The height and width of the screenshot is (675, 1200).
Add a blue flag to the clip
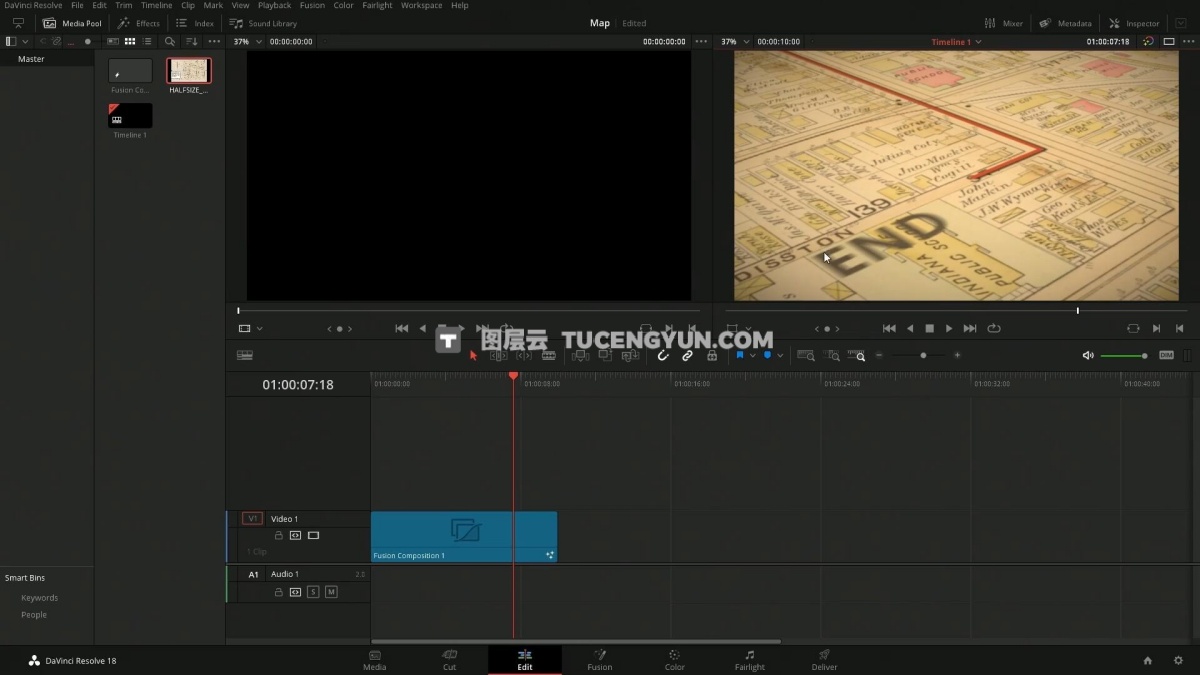(740, 355)
